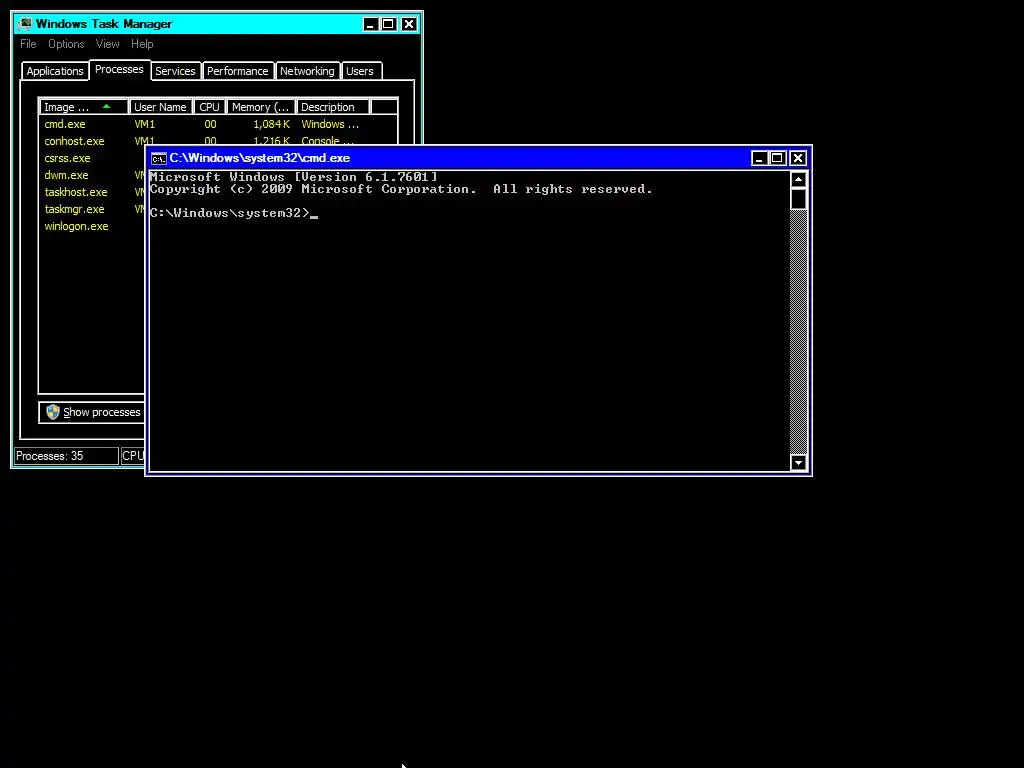Minimize the cmd.exe window
The width and height of the screenshot is (1024, 768).
(759, 158)
